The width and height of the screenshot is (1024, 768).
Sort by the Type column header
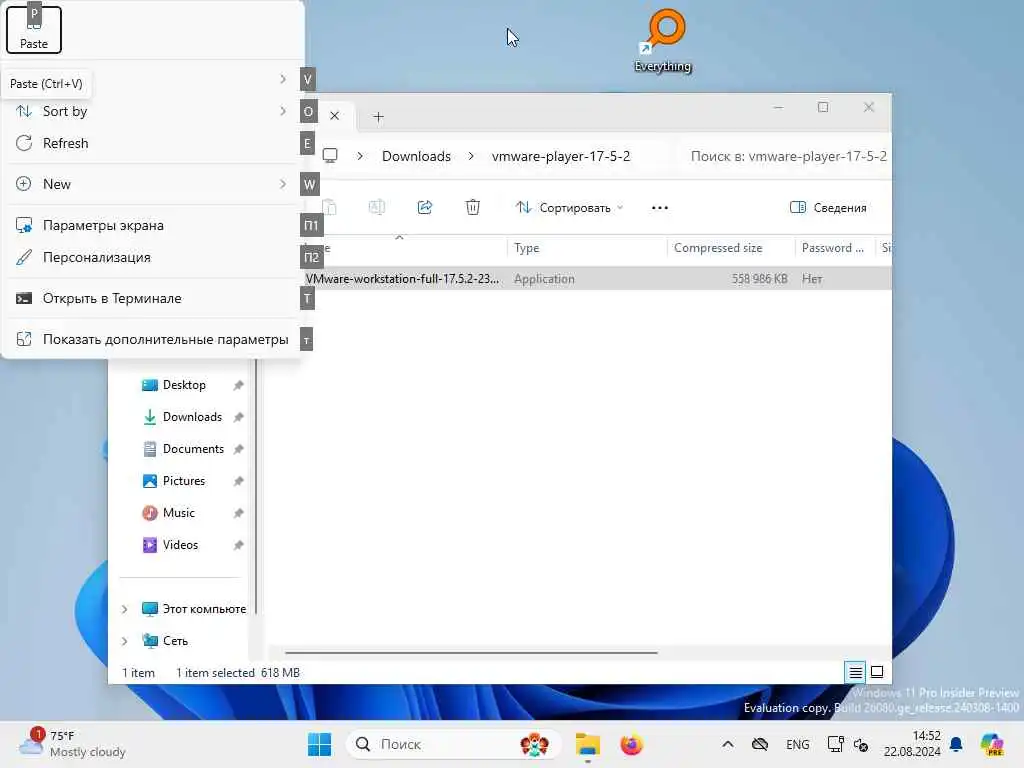point(586,248)
